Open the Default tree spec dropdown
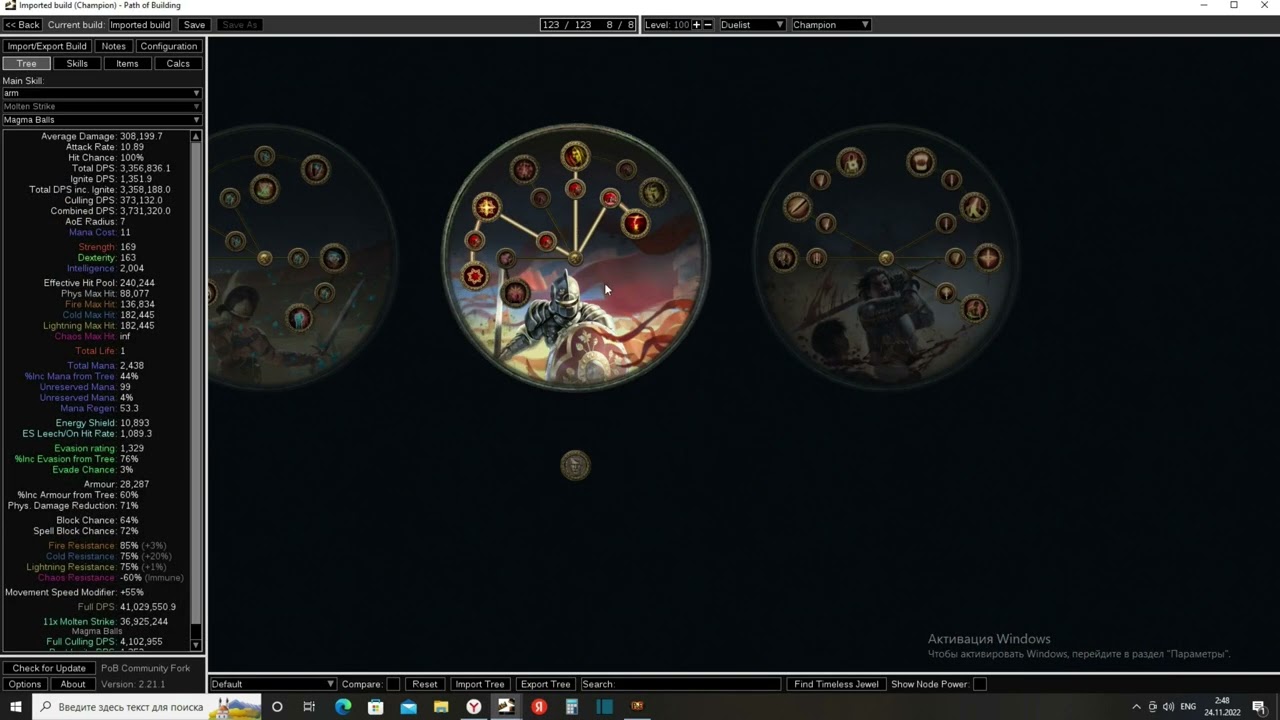The height and width of the screenshot is (720, 1280). click(x=272, y=684)
